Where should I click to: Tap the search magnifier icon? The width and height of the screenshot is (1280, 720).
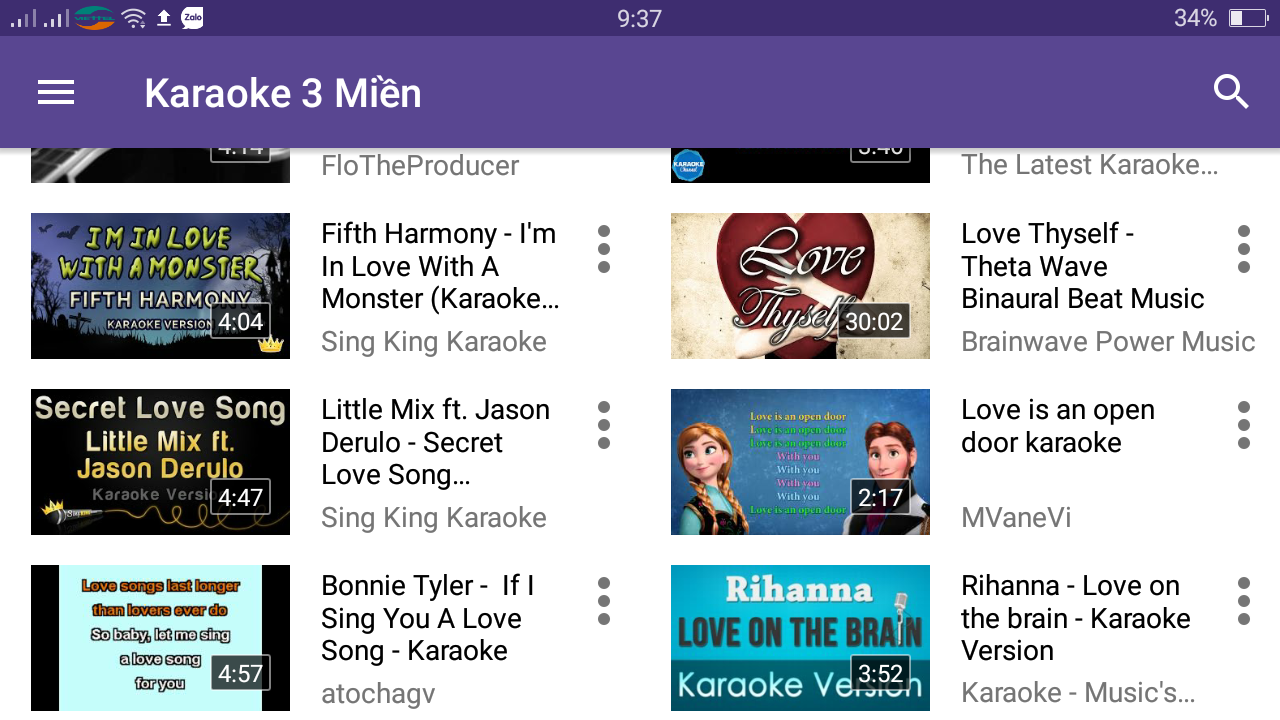pos(1231,92)
